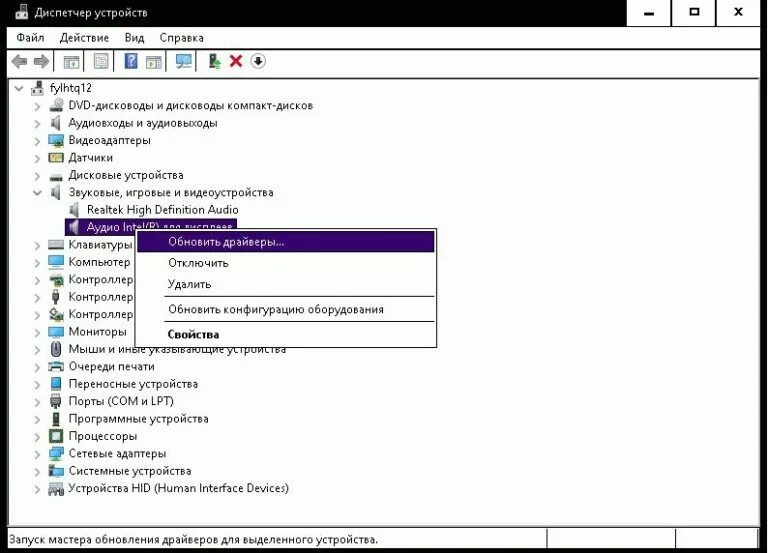768x553 pixels.
Task: Click the Процессоры chip icon
Action: click(56, 436)
